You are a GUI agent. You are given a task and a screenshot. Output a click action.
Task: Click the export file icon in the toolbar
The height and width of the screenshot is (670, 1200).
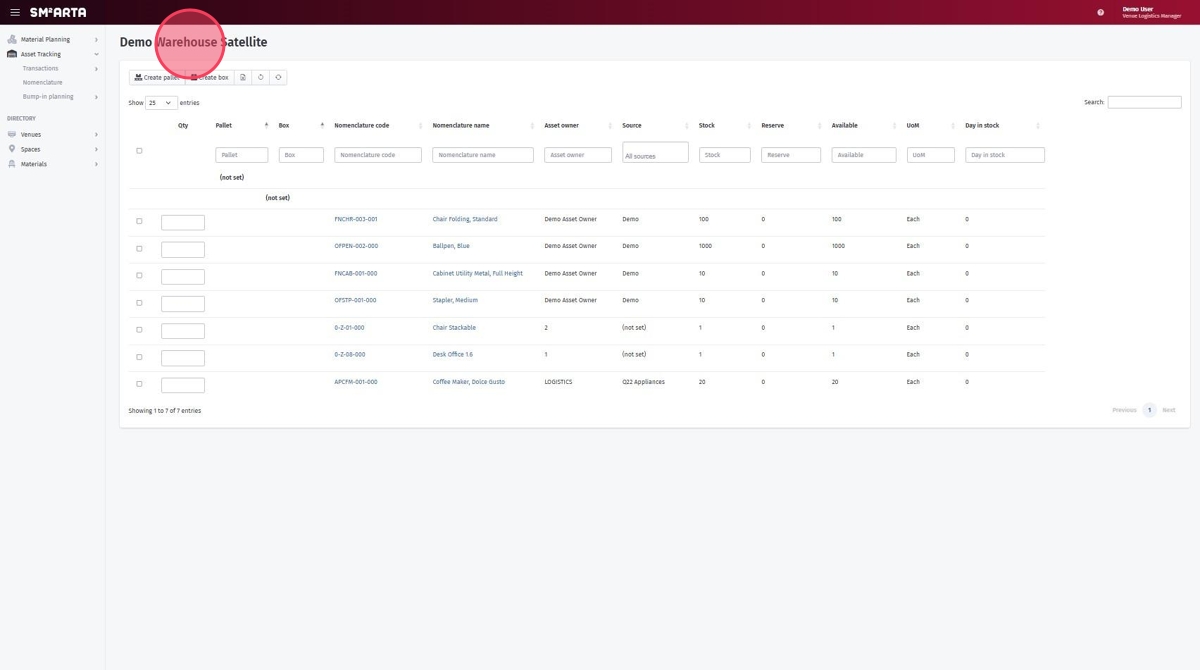click(241, 76)
